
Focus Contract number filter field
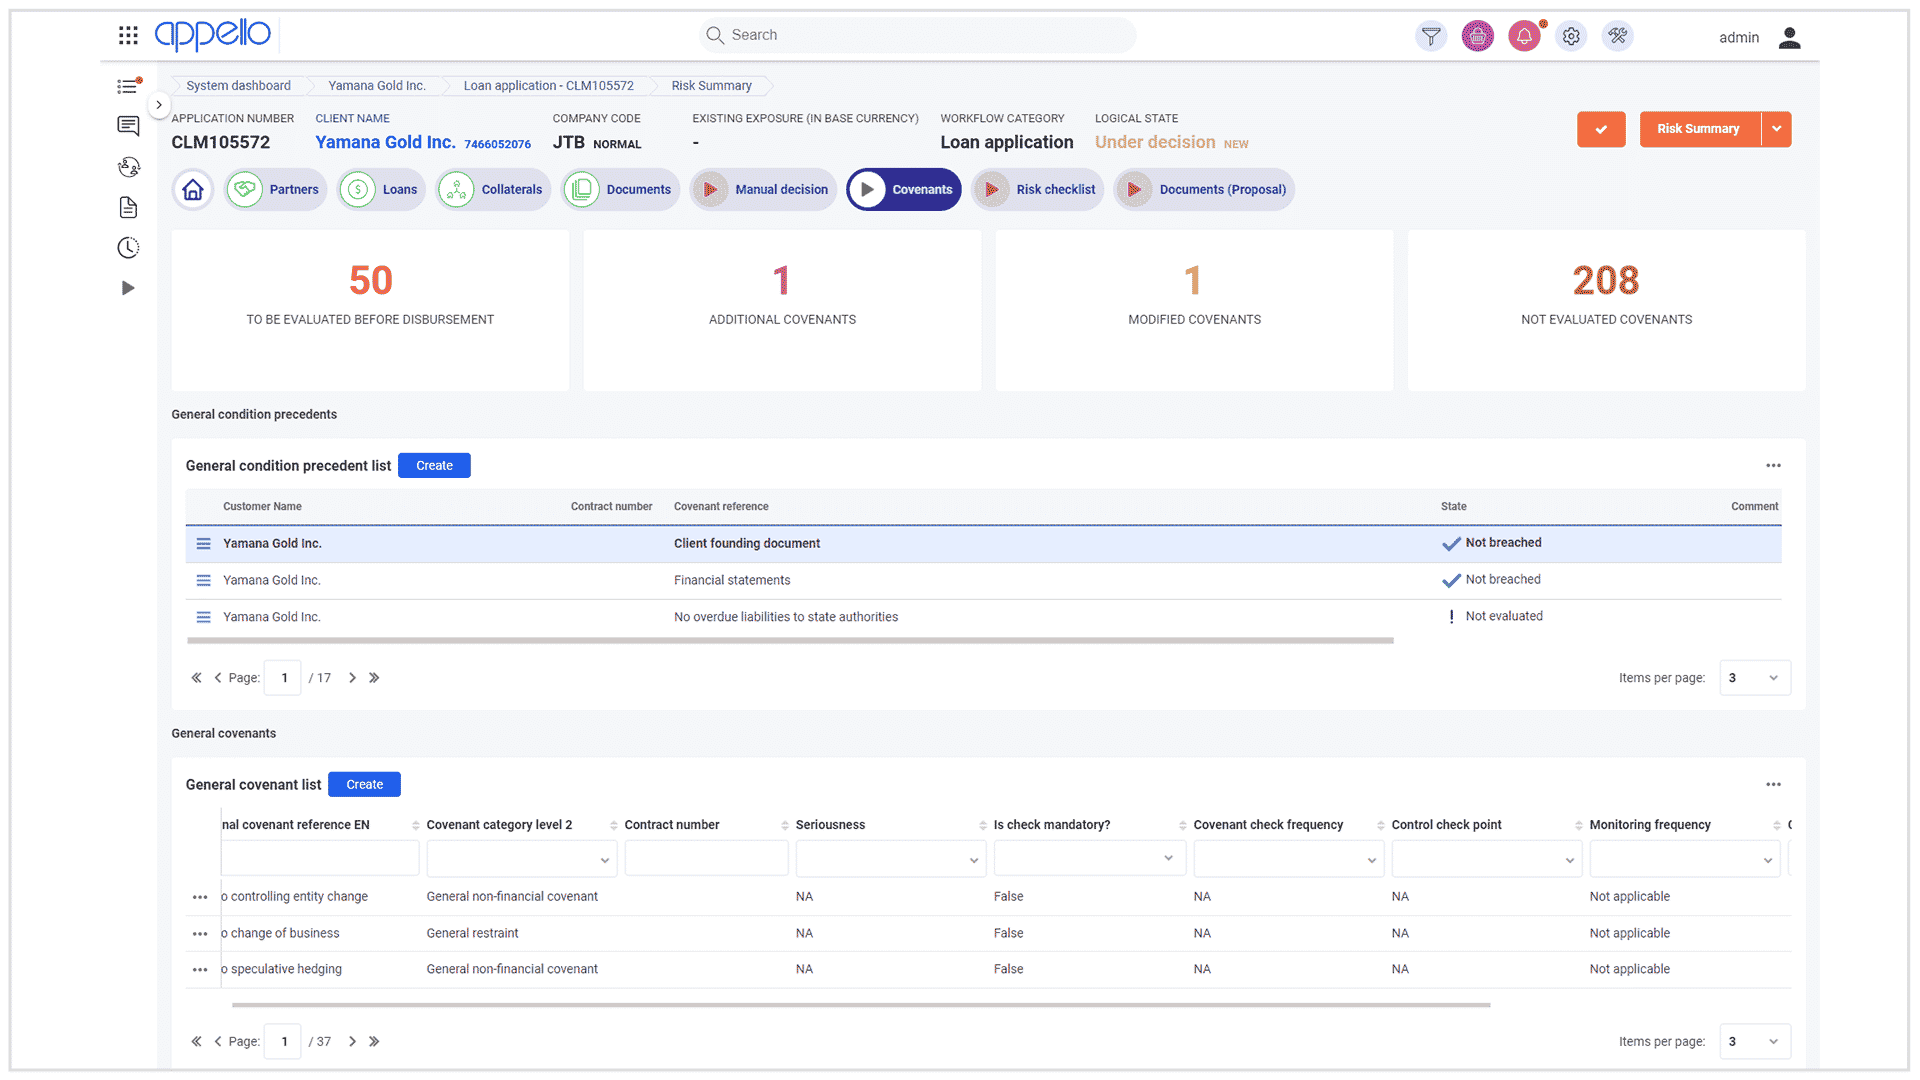pyautogui.click(x=706, y=859)
